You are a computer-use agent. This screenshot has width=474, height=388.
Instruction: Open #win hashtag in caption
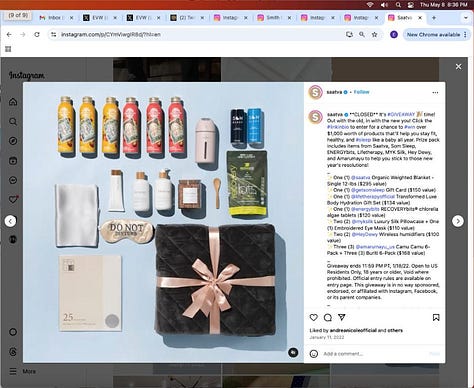[x=410, y=127]
